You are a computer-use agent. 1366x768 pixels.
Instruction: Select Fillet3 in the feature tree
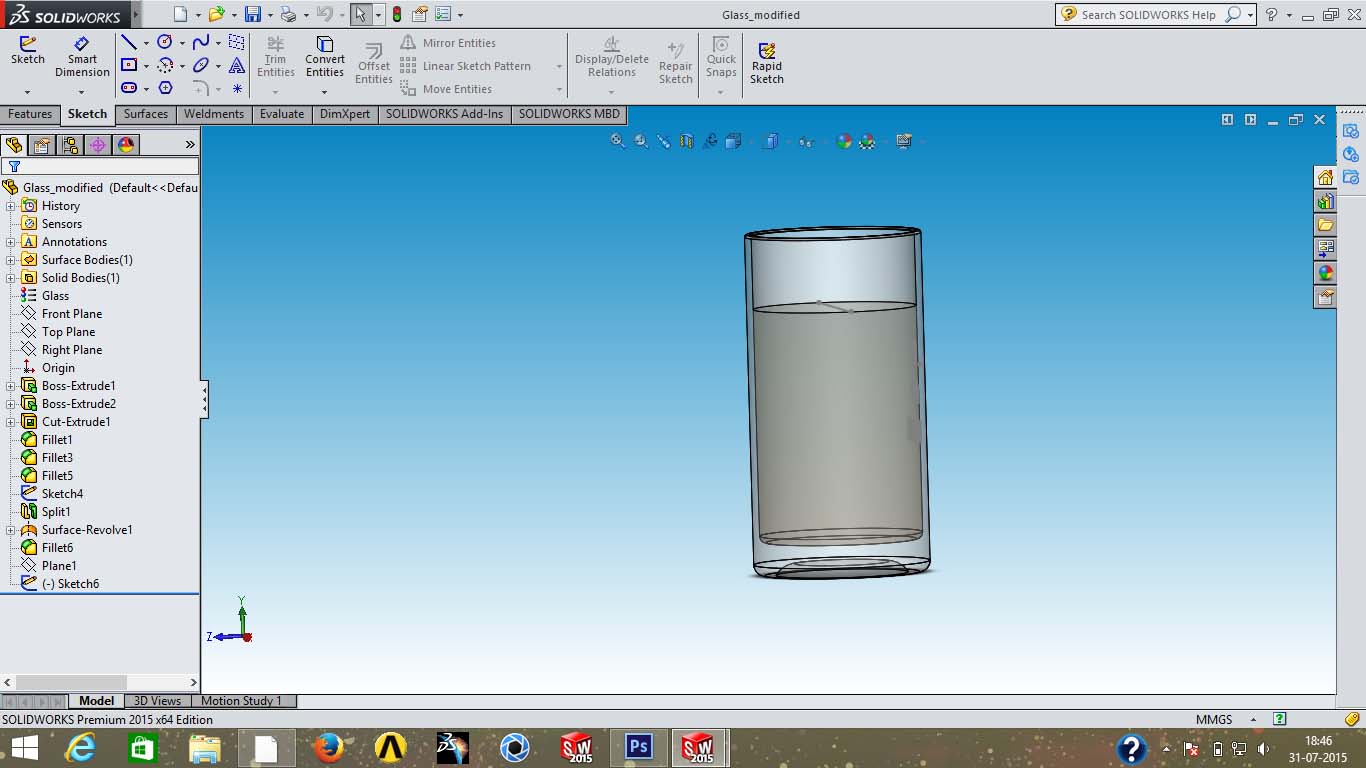[x=57, y=458]
